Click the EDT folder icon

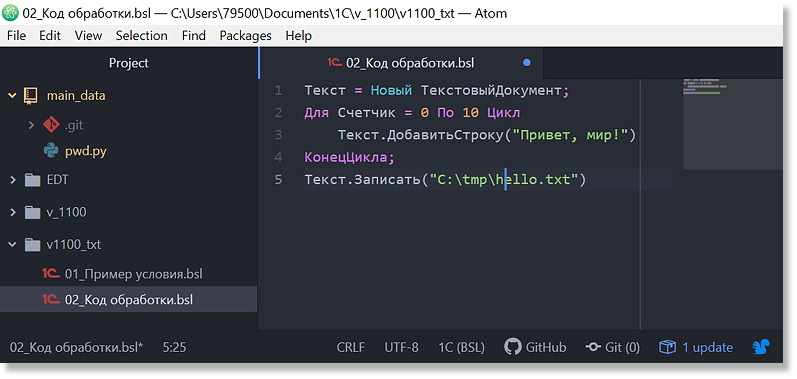pos(32,180)
